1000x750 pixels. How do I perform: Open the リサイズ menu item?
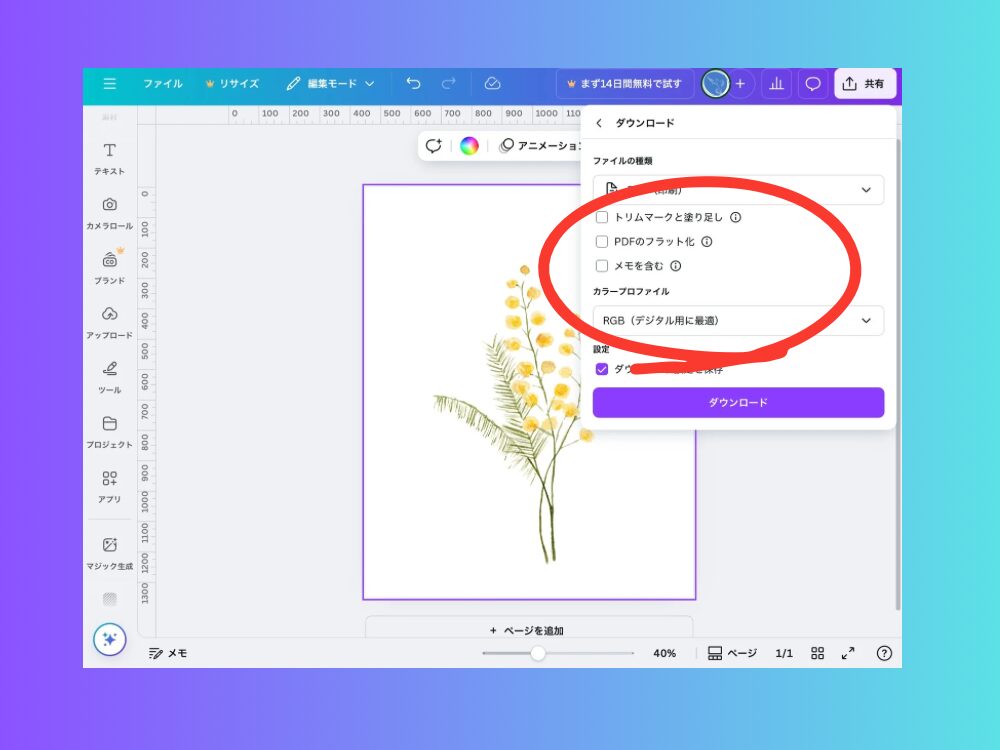232,84
